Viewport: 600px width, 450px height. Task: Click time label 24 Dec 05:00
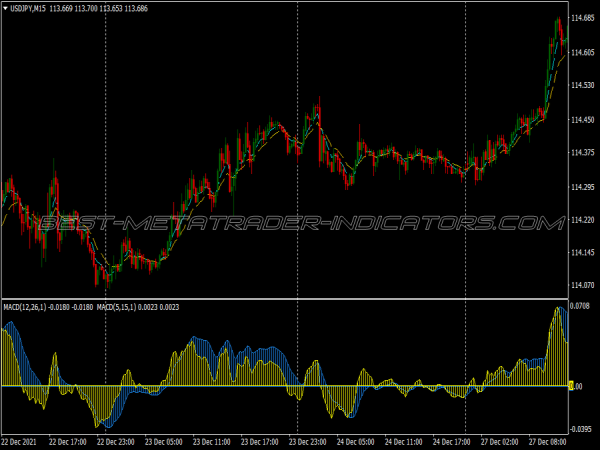[355, 442]
